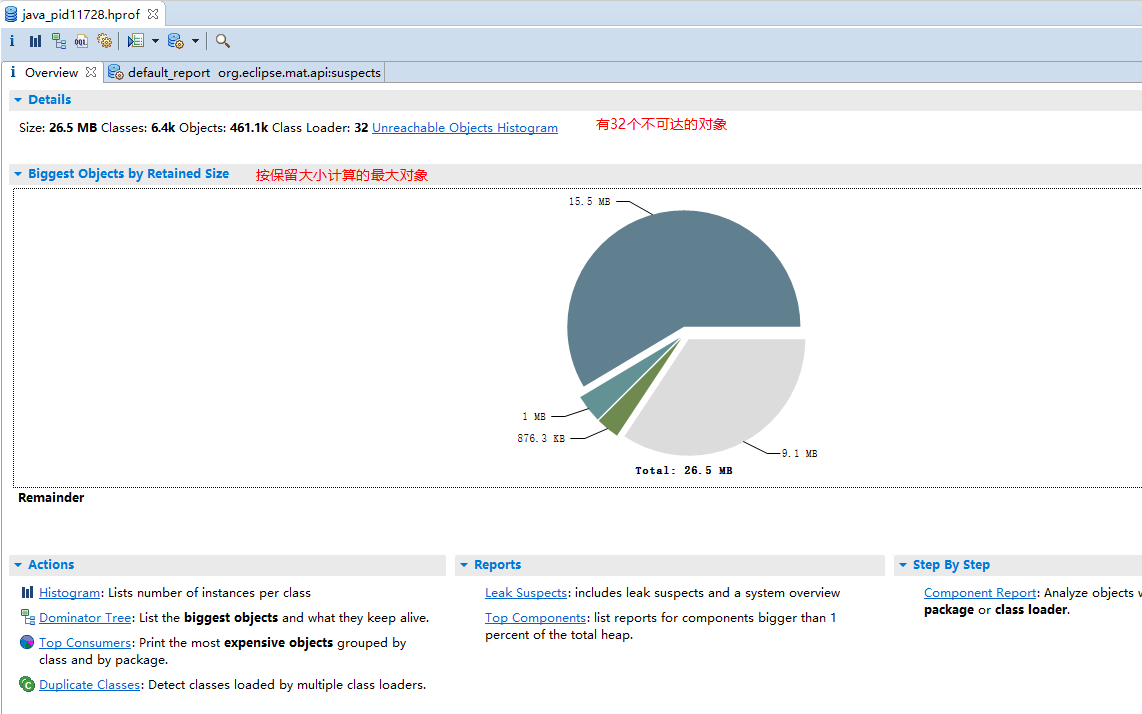Open Histogram from toolbar bar-chart icon
Viewport: 1142px width, 714px height.
(x=35, y=41)
